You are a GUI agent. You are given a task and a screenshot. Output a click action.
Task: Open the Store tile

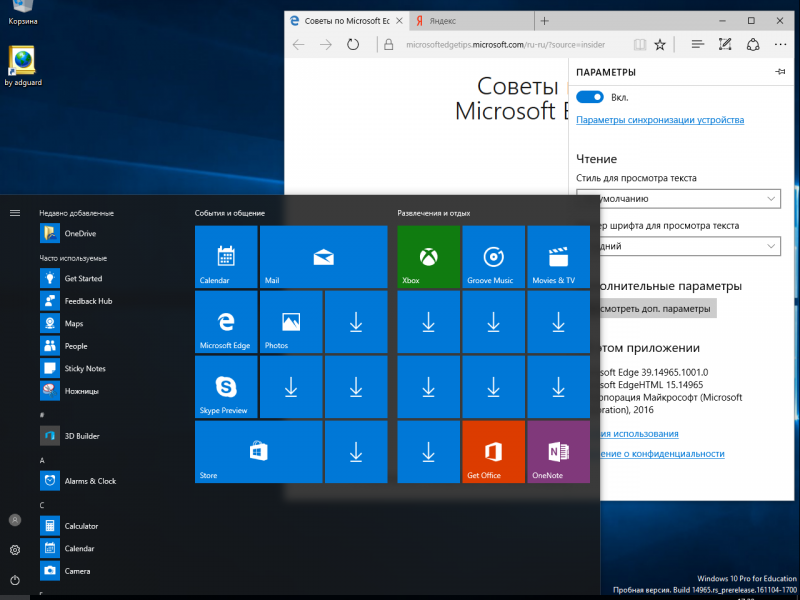(x=259, y=452)
